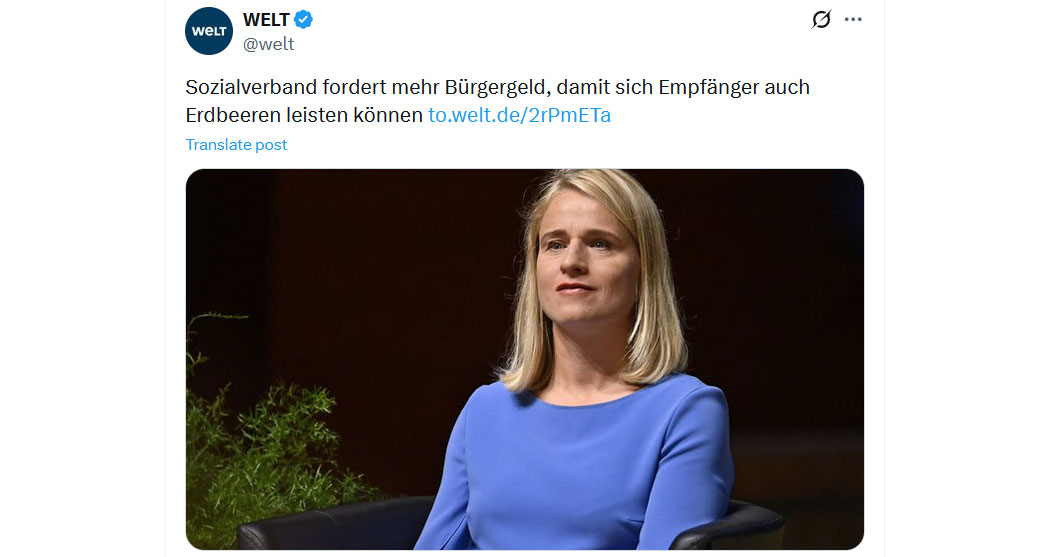
Task: Select the tweet line starting with Erdbeeren leisten
Action: click(304, 115)
